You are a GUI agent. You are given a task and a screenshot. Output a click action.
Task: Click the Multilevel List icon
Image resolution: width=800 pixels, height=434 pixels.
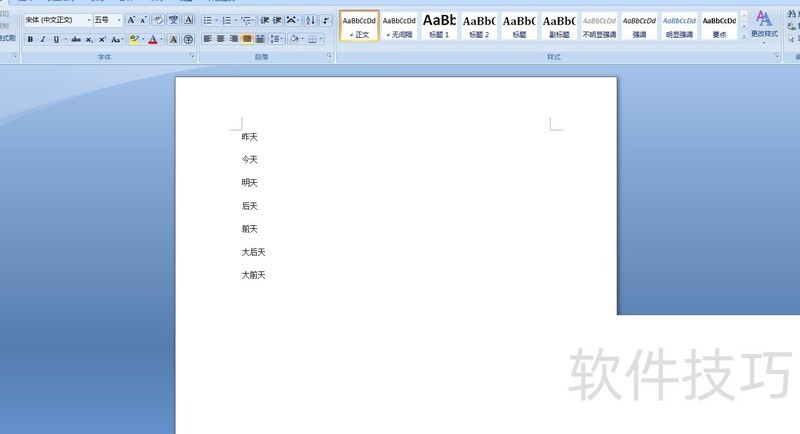click(246, 20)
